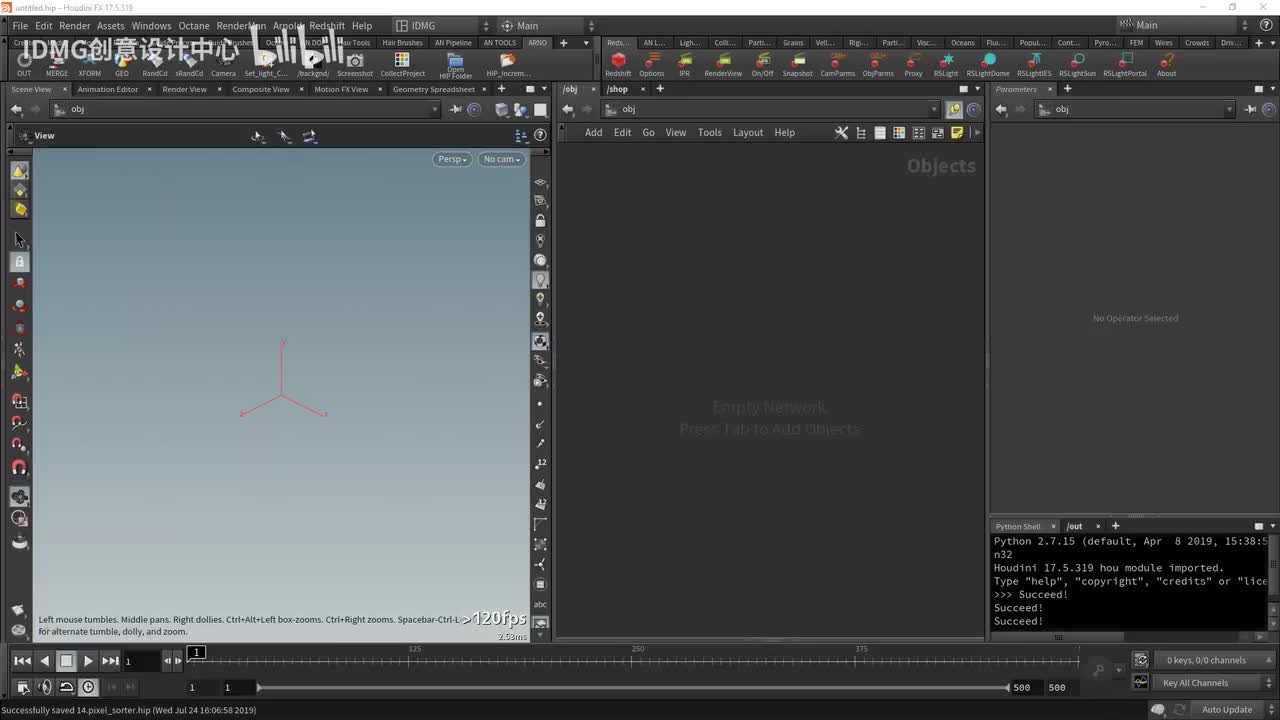Click the timeline range slider bar

(x=632, y=687)
